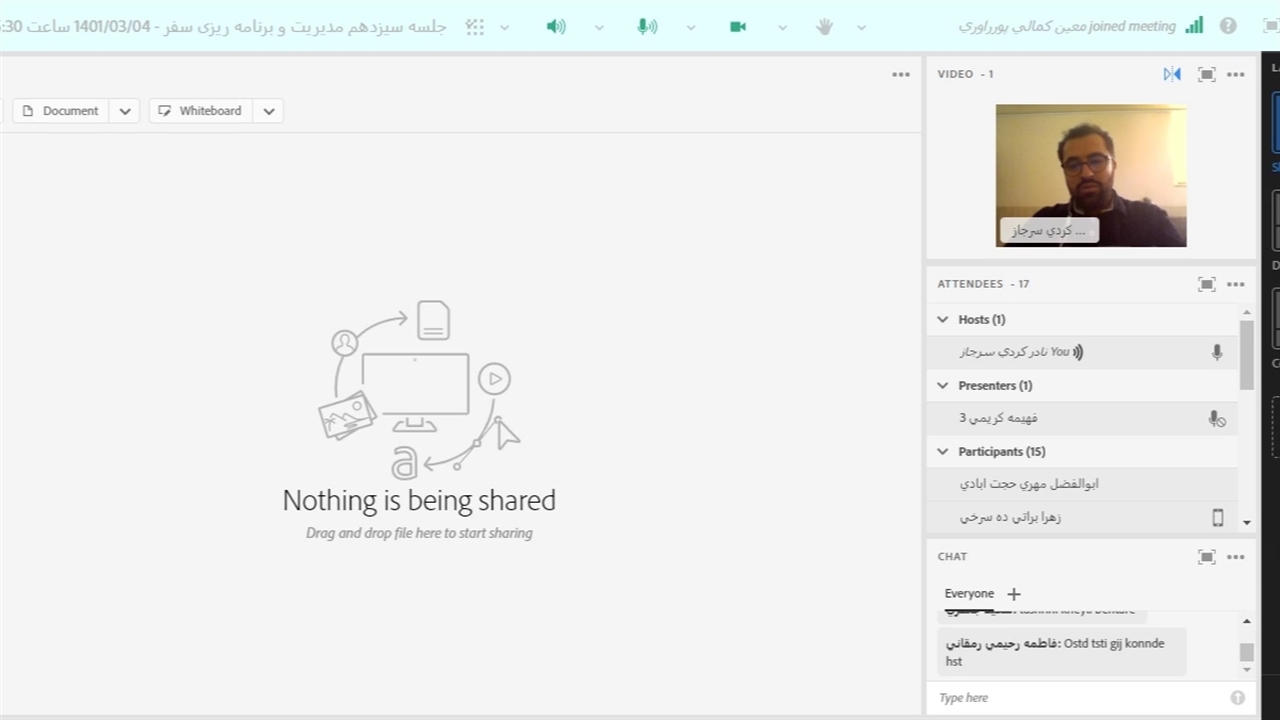
Task: Open the Whiteboard dropdown arrow
Action: pos(269,111)
